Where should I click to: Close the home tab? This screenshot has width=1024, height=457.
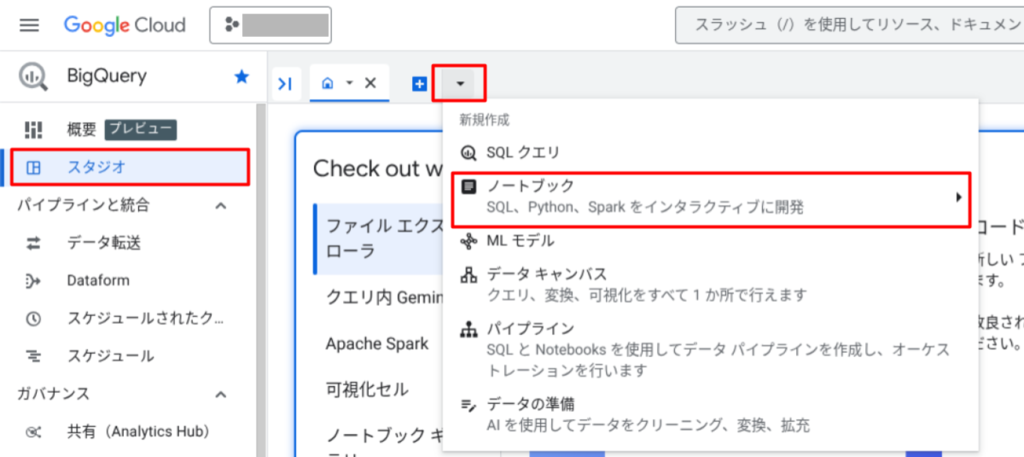tap(370, 83)
